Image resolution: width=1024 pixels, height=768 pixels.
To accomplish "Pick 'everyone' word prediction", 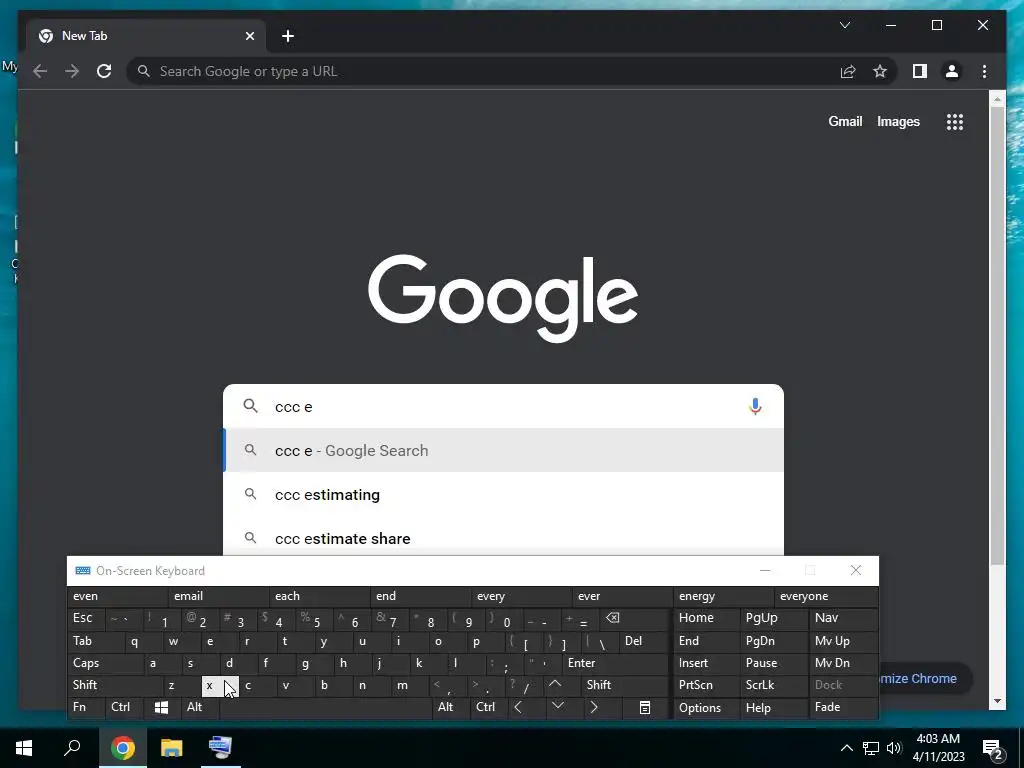I will click(x=825, y=596).
